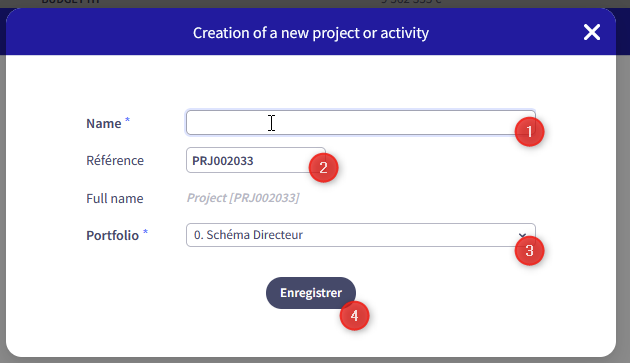This screenshot has height=363, width=630.
Task: Click the Référence field containing PRJ002033
Action: point(256,160)
